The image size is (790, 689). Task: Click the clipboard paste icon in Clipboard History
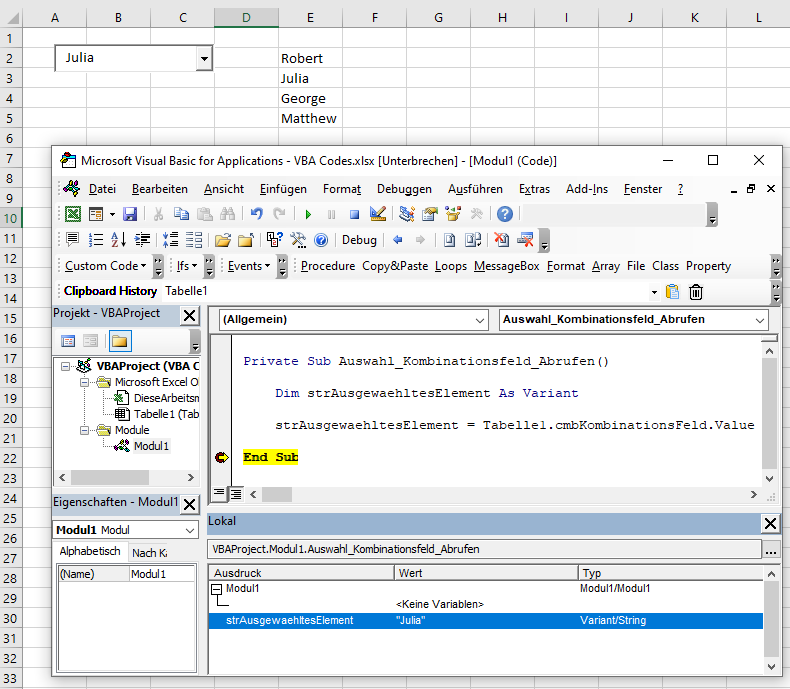pyautogui.click(x=672, y=292)
